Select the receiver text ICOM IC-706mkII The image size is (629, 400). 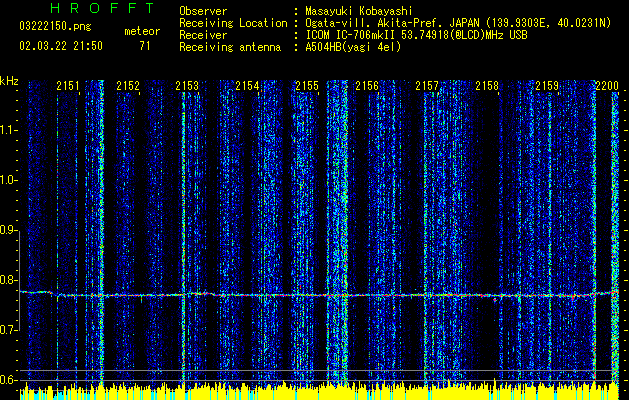point(349,35)
